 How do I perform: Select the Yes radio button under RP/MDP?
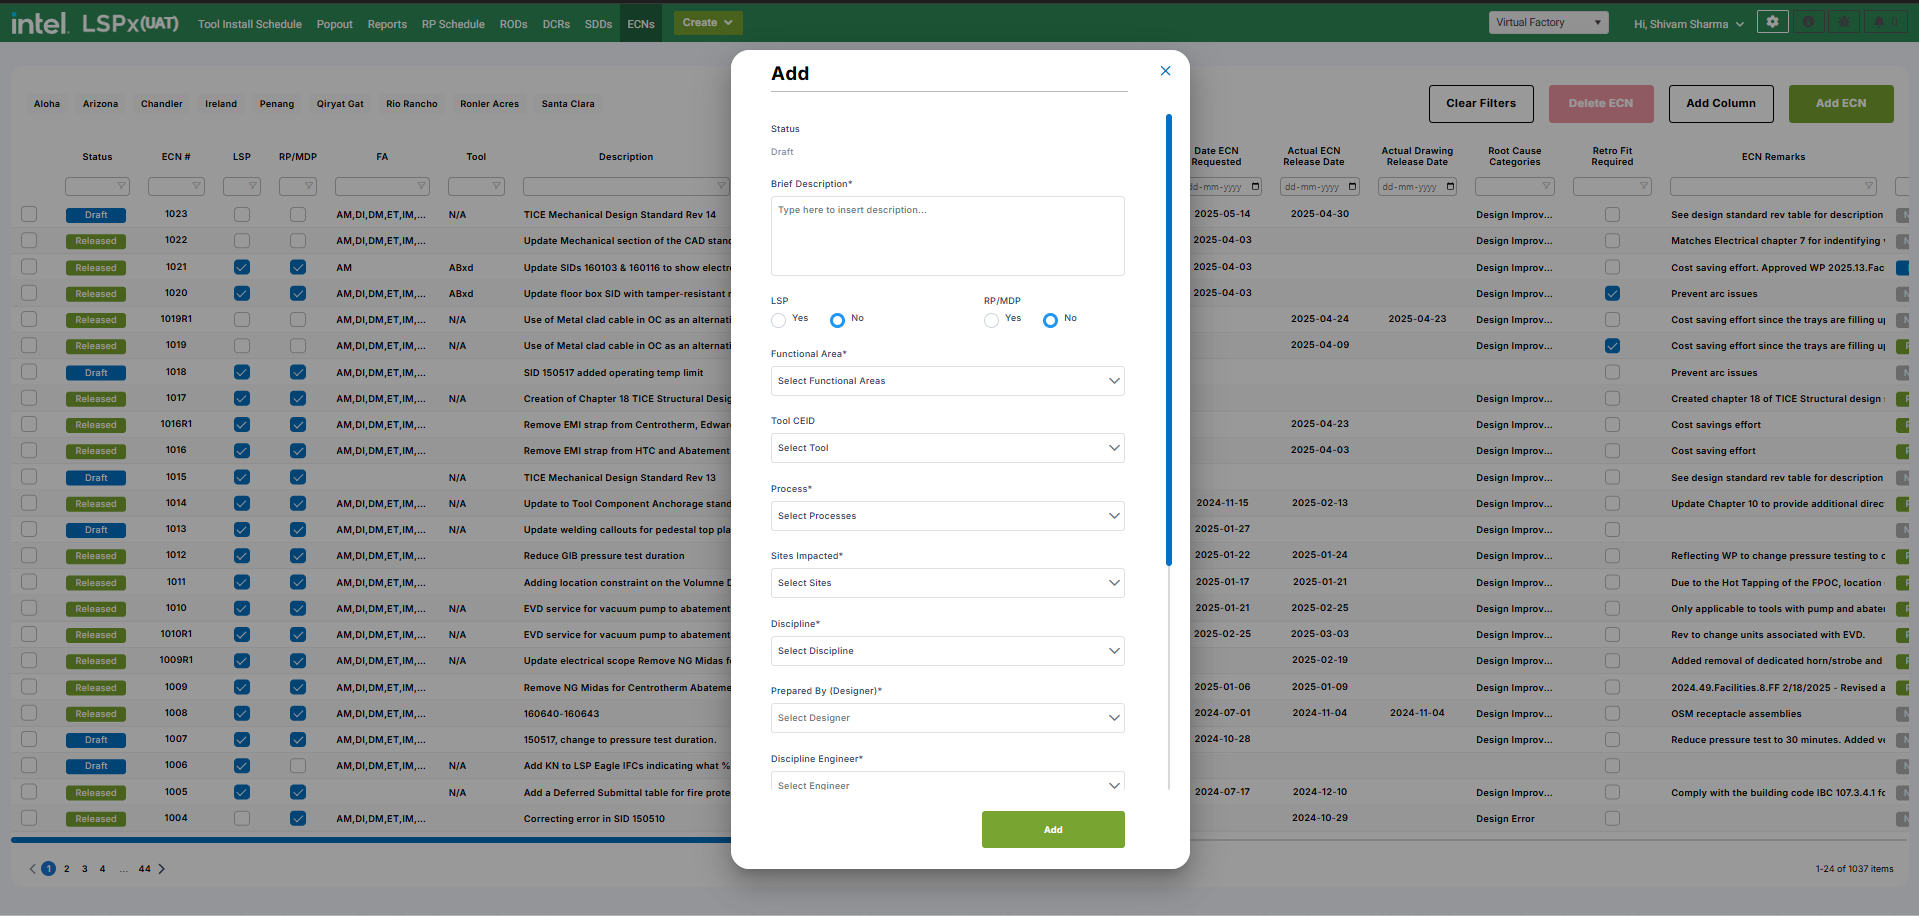(991, 320)
